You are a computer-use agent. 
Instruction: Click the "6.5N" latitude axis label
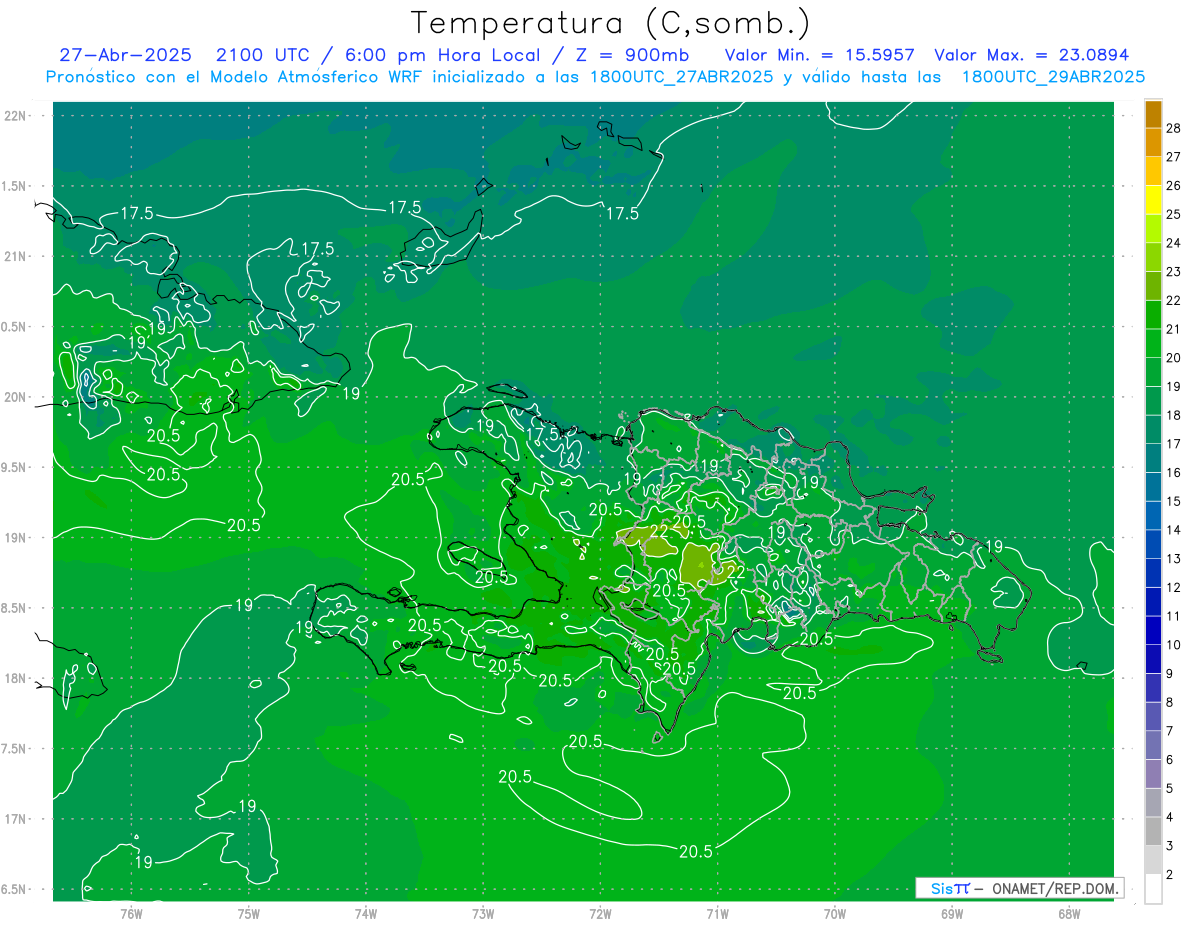click(15, 890)
